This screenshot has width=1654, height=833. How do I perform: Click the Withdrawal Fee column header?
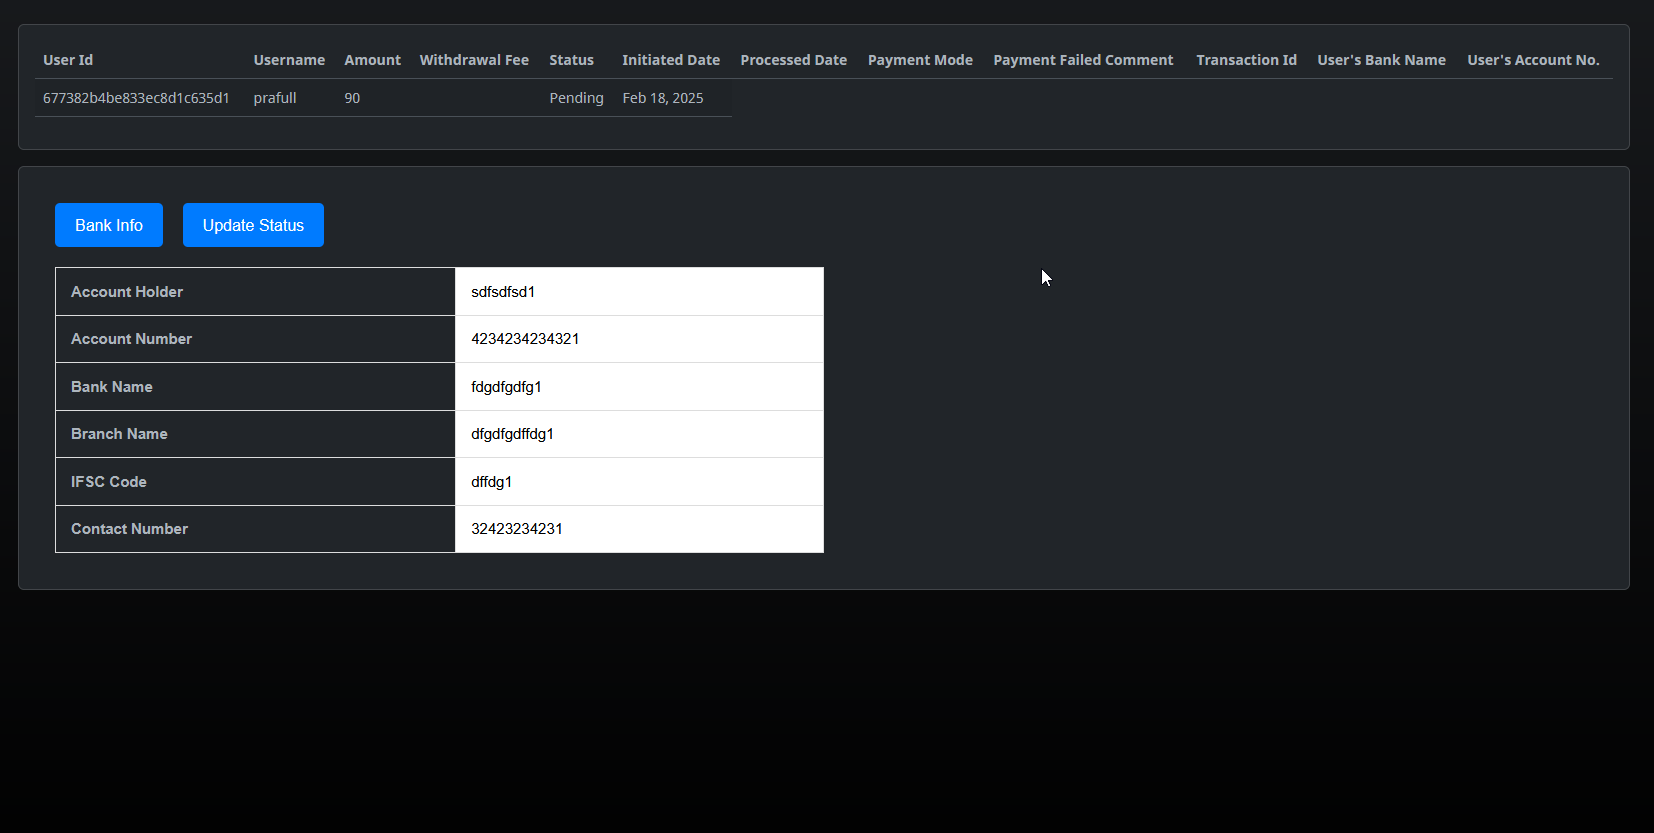pos(474,60)
